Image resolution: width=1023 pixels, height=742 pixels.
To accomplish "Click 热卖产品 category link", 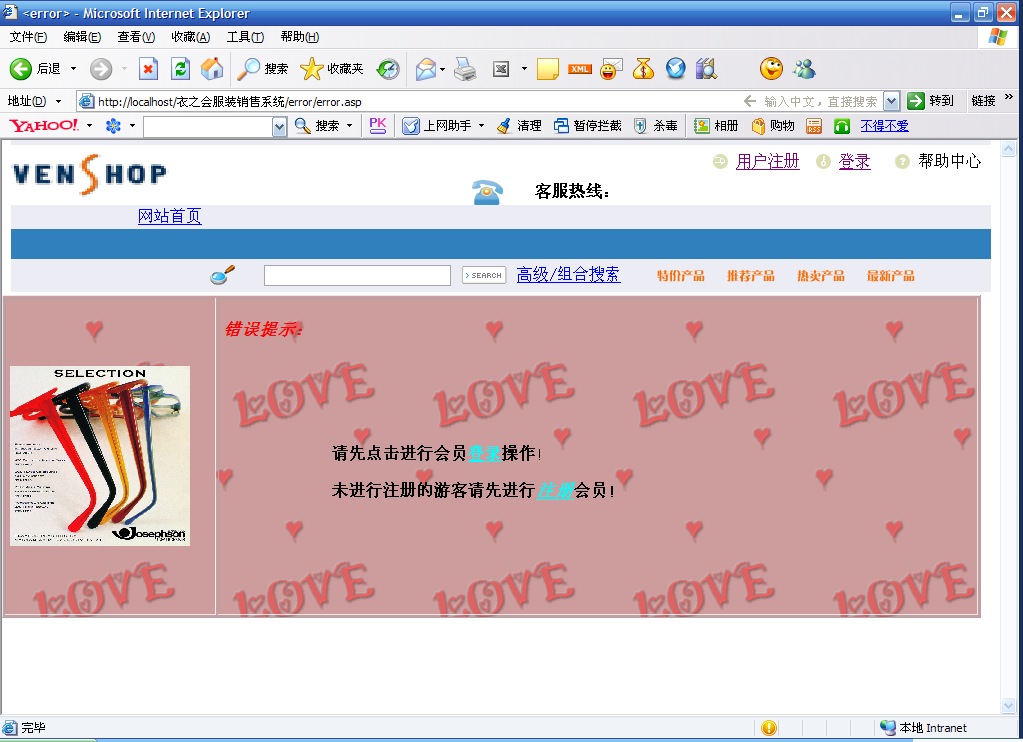I will (x=821, y=276).
